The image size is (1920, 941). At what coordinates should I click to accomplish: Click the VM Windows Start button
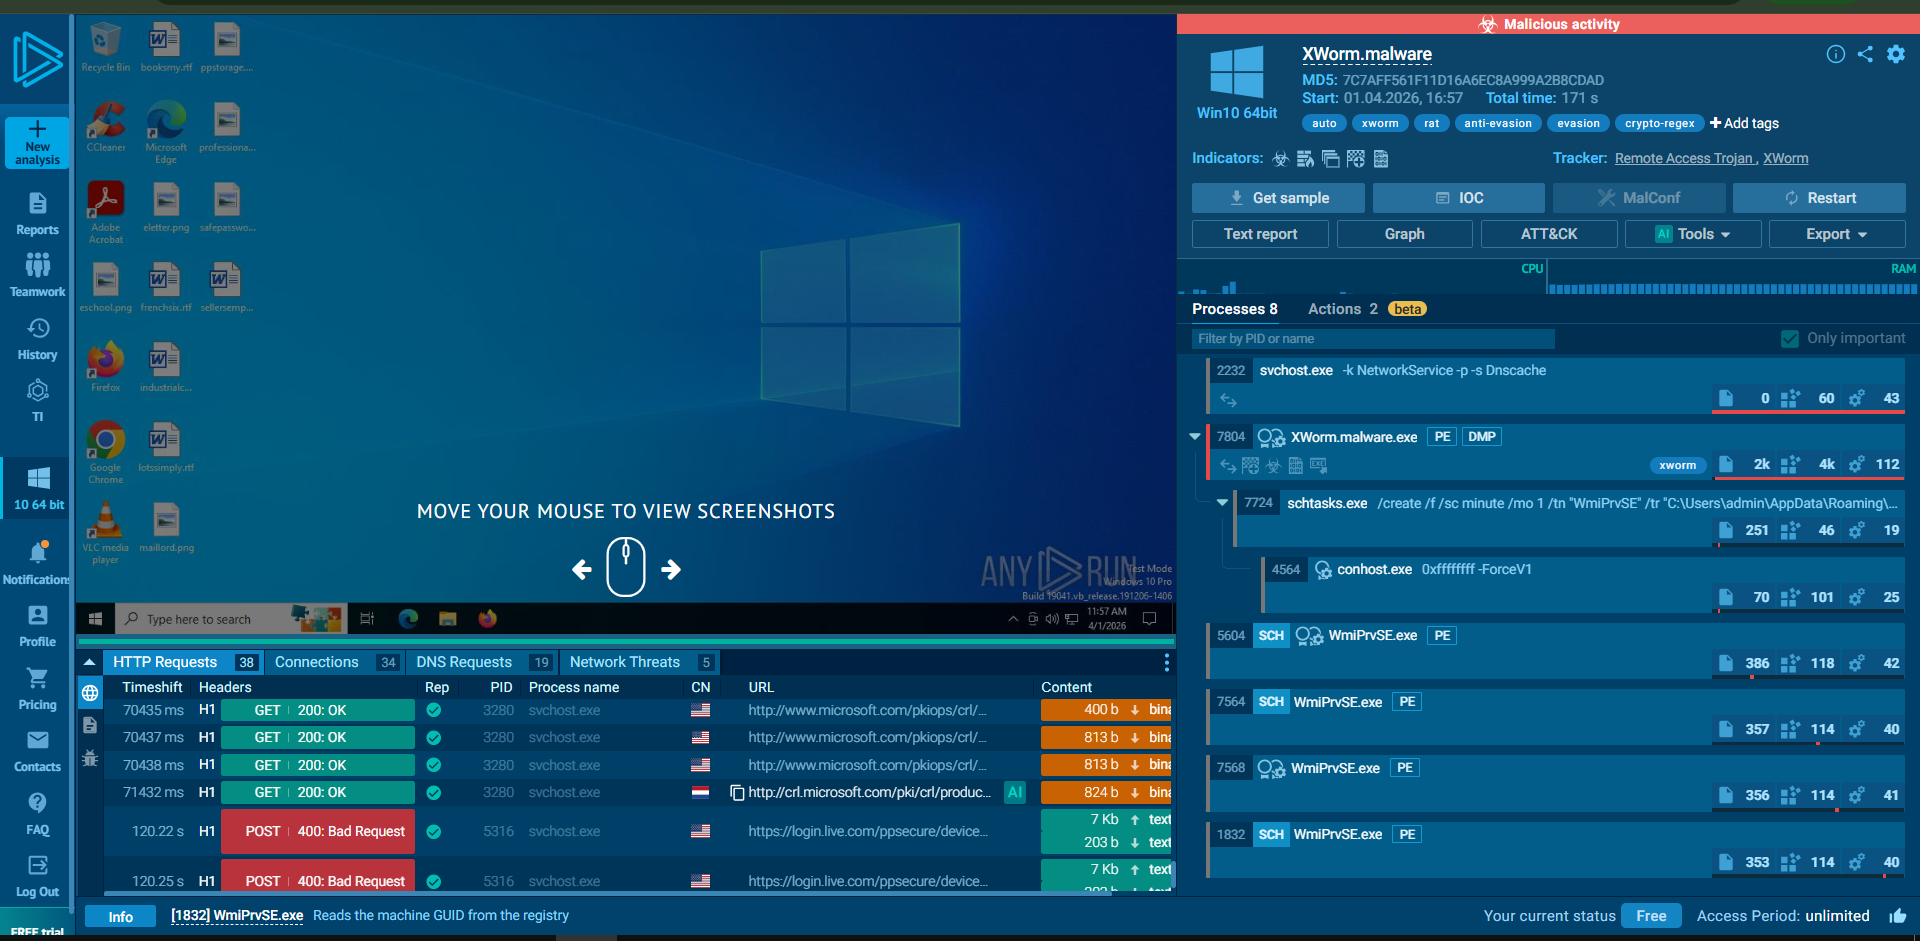pos(96,619)
